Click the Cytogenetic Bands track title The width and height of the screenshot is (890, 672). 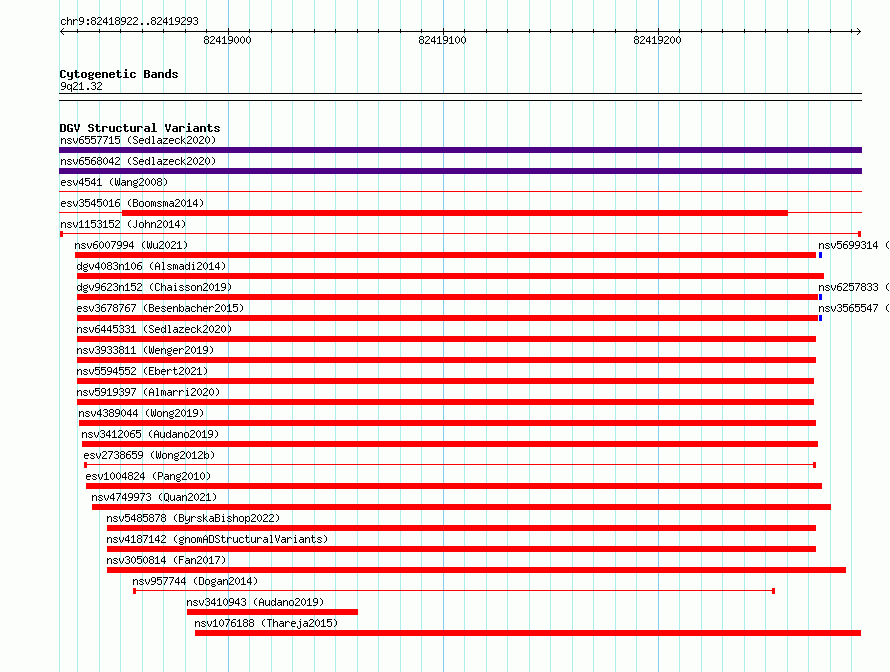click(x=119, y=74)
